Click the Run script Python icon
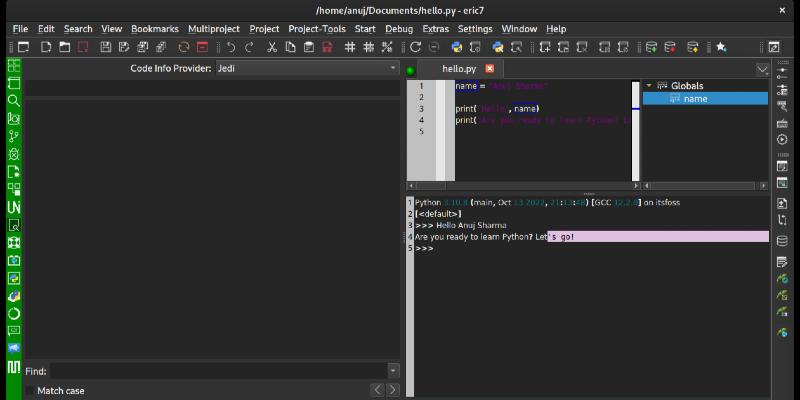This screenshot has height=400, width=800. pyautogui.click(x=457, y=47)
